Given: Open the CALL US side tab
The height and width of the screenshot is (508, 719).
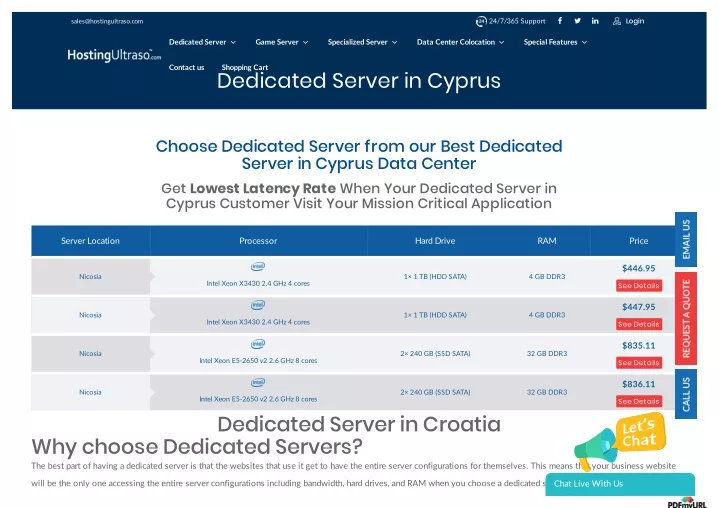Looking at the screenshot, I should [x=686, y=394].
